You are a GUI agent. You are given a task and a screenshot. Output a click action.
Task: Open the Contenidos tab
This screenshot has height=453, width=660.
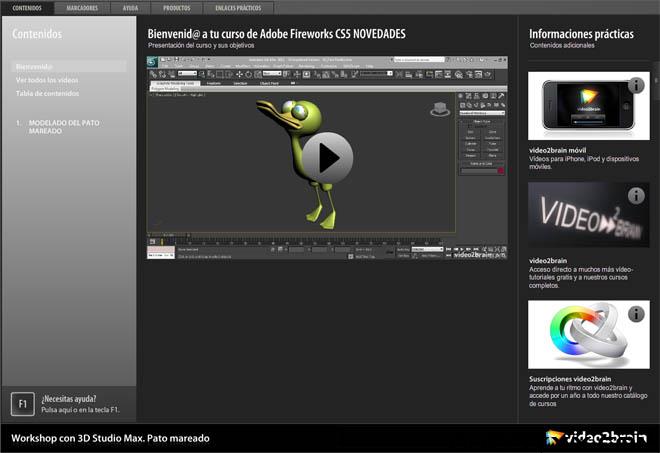(x=27, y=8)
